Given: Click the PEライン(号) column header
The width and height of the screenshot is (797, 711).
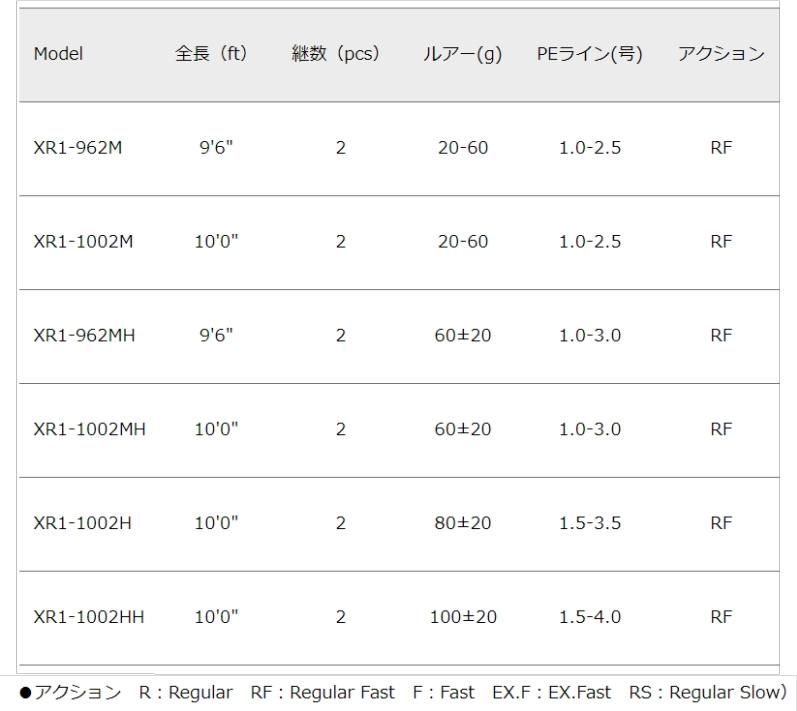Looking at the screenshot, I should coord(589,54).
